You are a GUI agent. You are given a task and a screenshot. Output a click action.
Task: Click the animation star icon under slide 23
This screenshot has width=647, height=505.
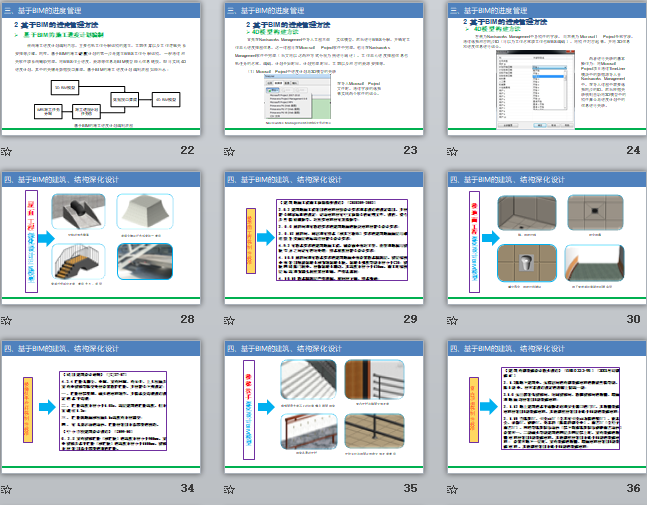[229, 151]
